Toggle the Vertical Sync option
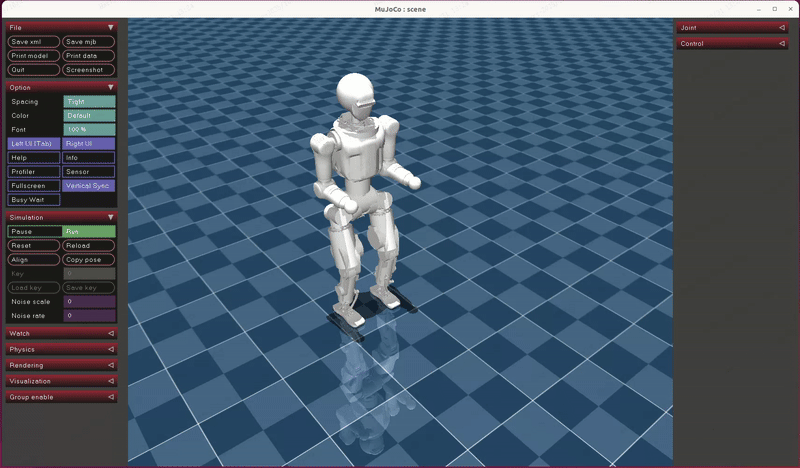This screenshot has height=468, width=800. coord(89,186)
